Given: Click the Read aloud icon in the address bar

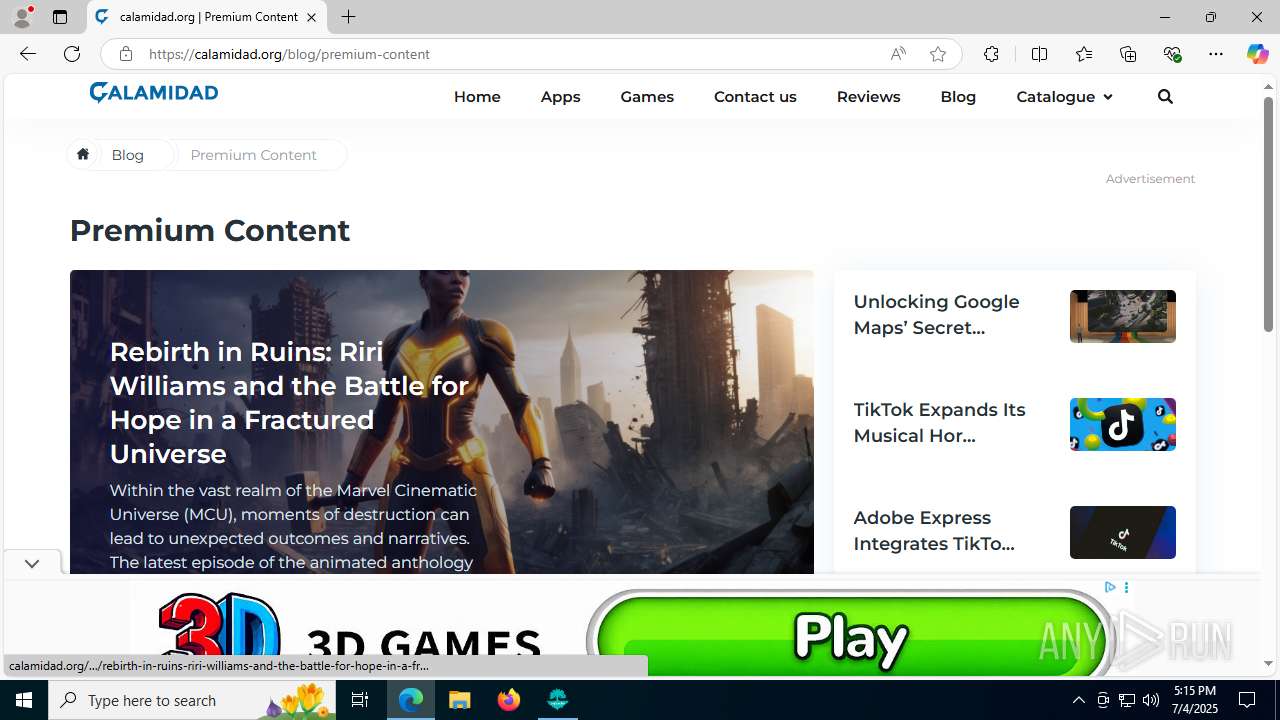Looking at the screenshot, I should click(898, 54).
